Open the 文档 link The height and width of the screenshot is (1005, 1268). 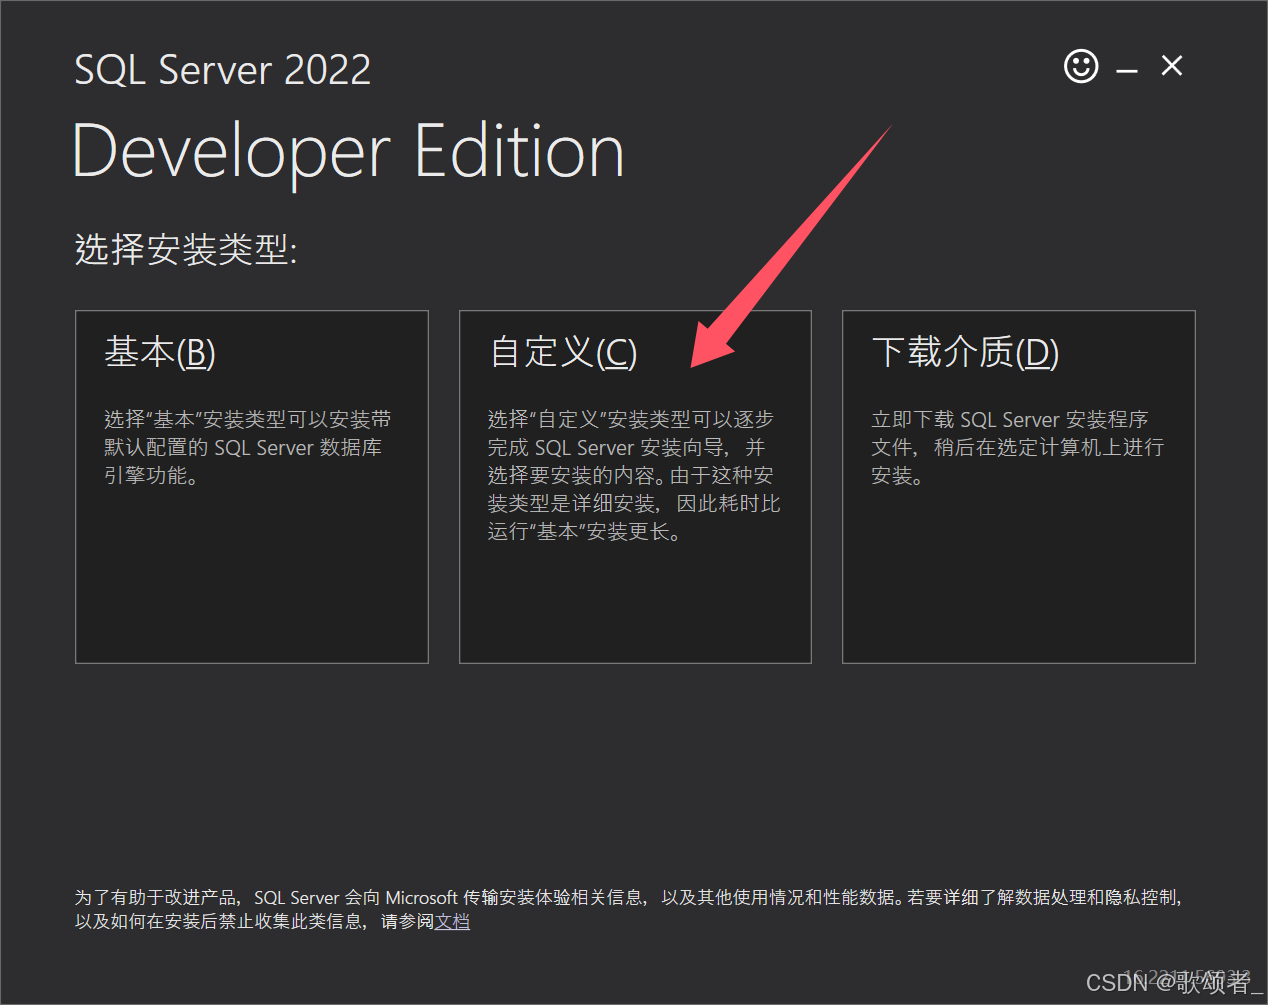point(452,921)
